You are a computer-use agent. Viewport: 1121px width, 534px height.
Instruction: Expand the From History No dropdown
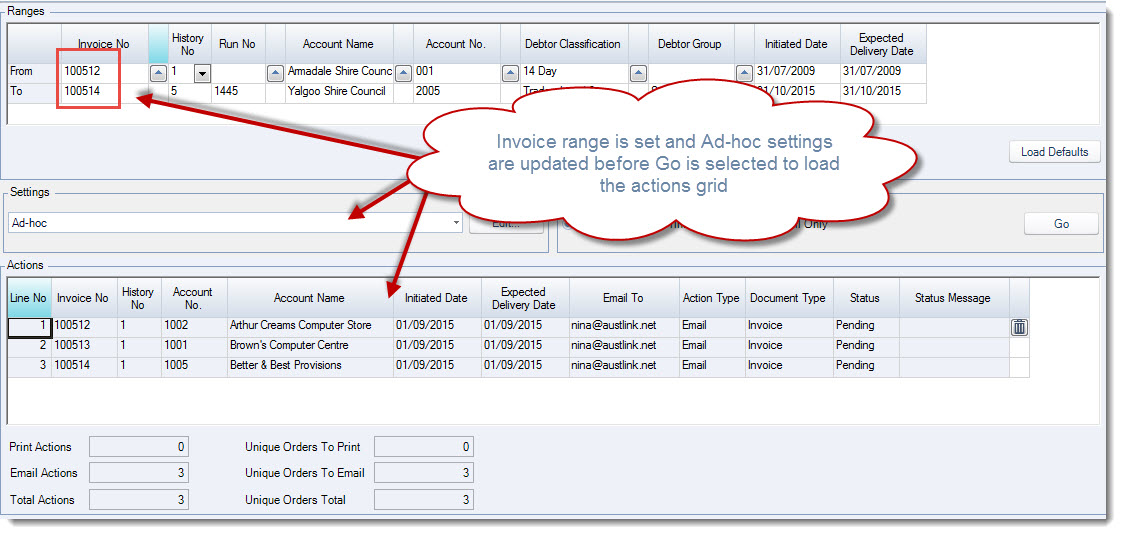[202, 73]
